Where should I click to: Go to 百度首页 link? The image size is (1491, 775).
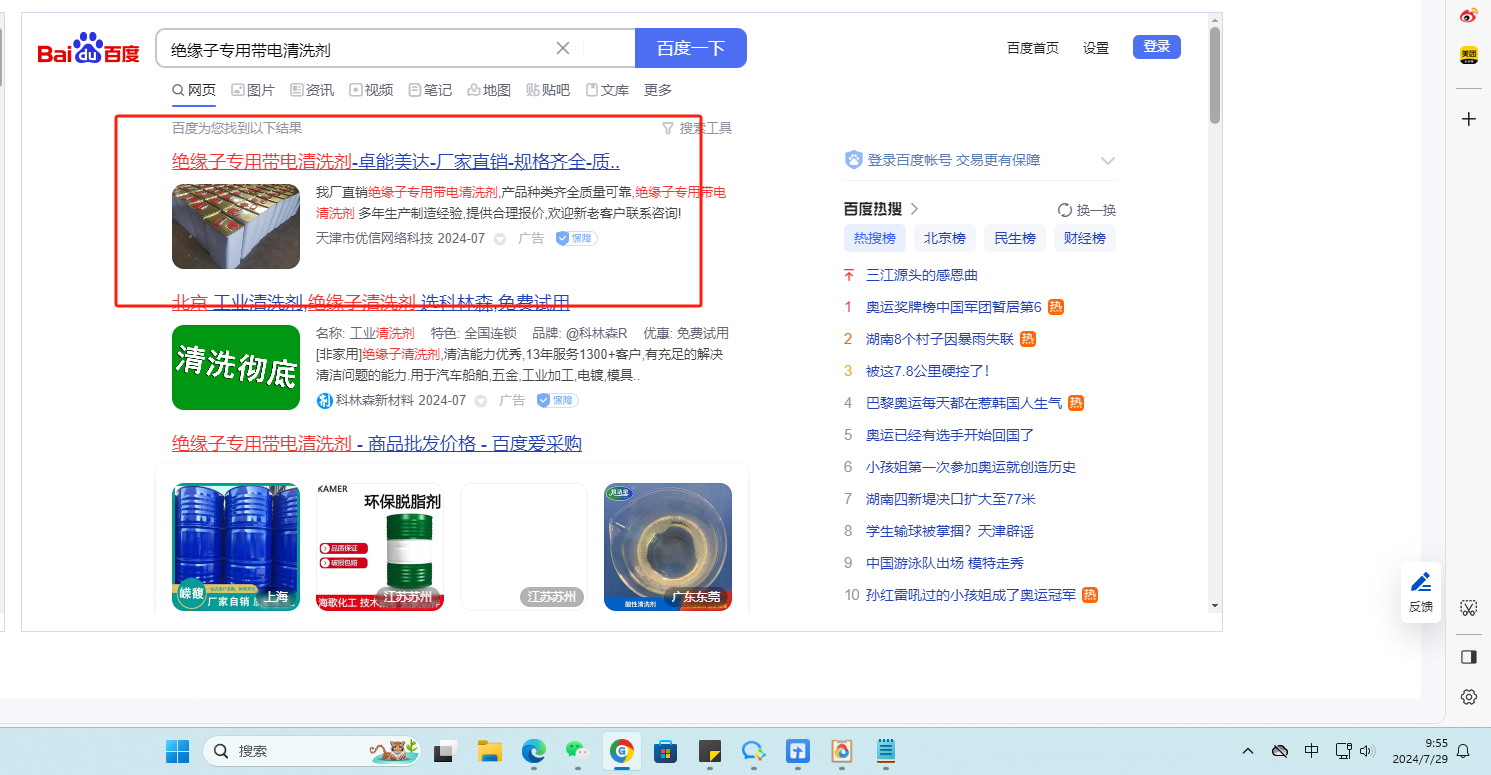click(x=1033, y=48)
